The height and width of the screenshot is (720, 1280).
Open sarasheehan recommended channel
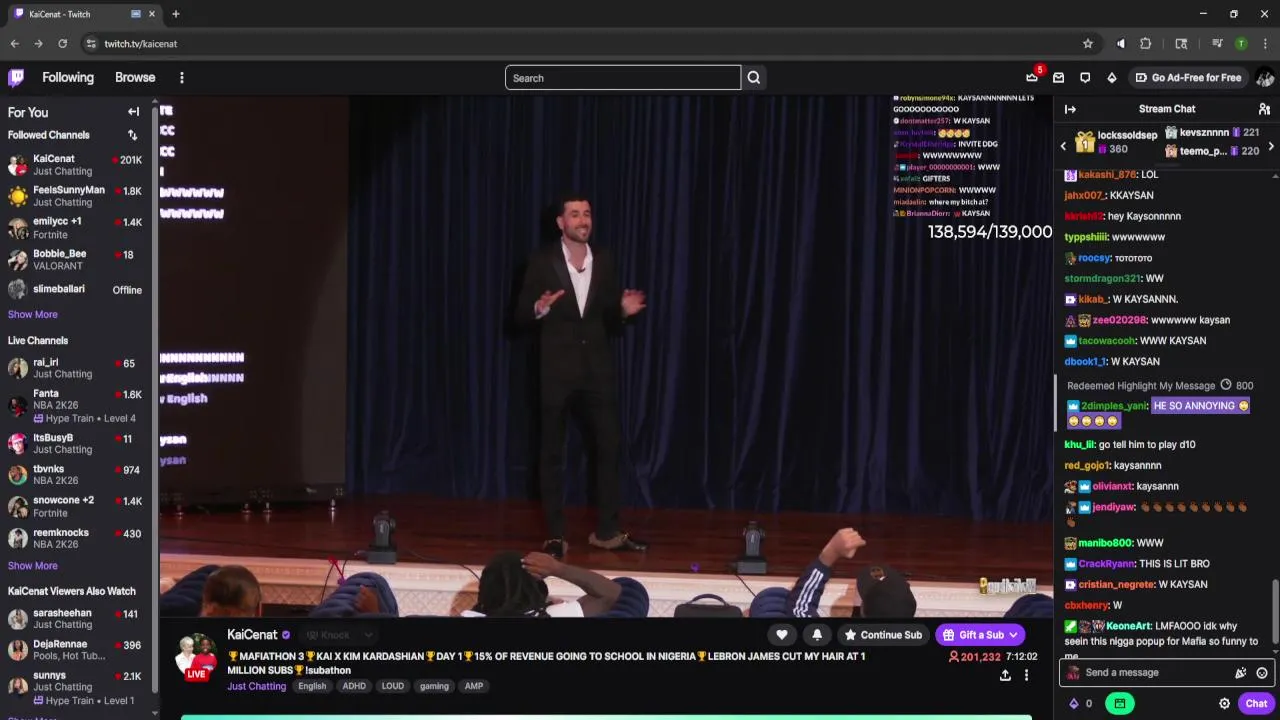[75, 619]
